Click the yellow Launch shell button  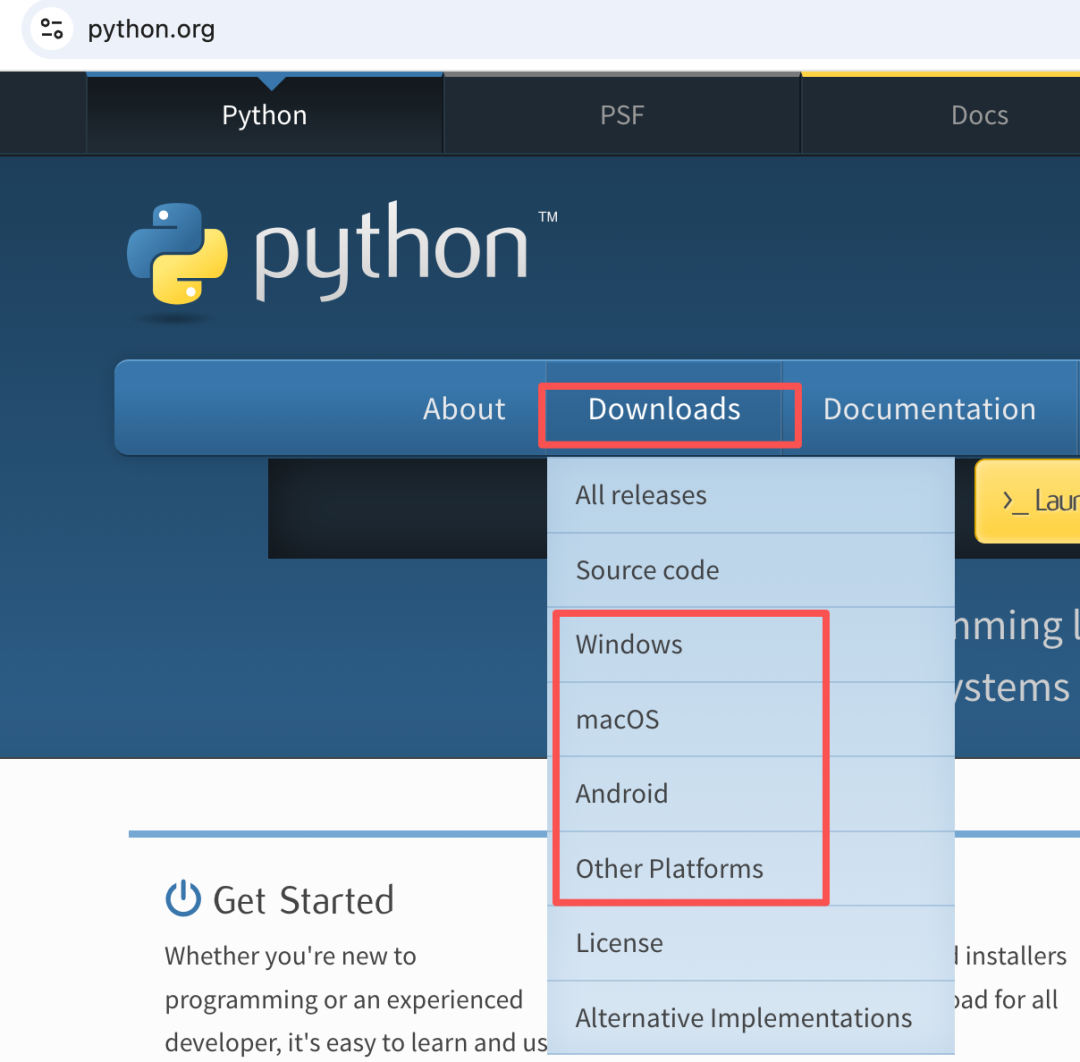click(x=1028, y=501)
